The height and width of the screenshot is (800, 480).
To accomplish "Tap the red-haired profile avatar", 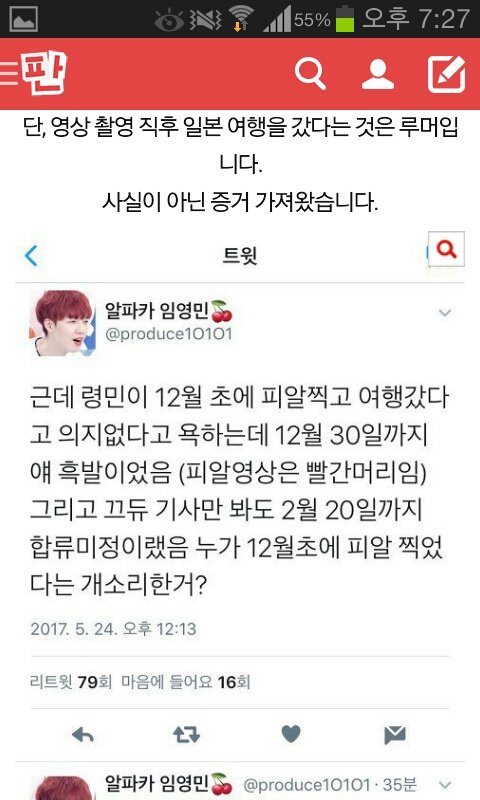I will [63, 323].
